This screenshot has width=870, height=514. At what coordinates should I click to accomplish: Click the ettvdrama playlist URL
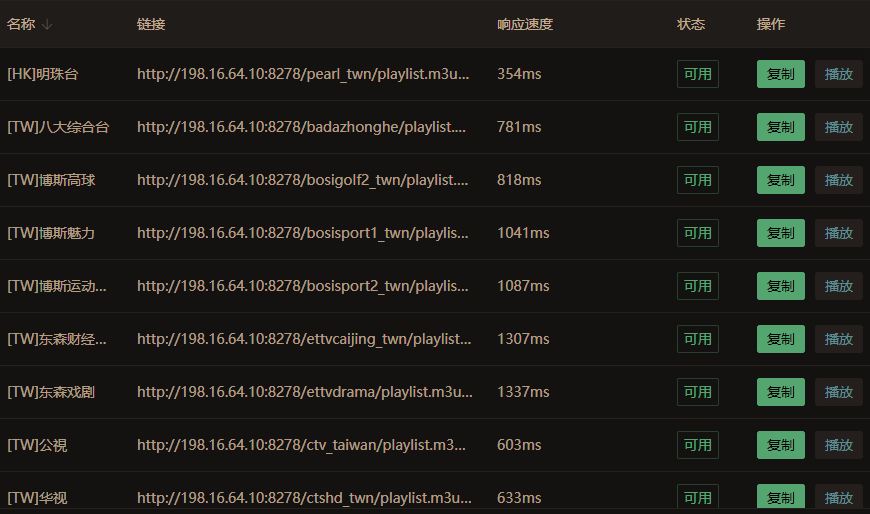(305, 392)
